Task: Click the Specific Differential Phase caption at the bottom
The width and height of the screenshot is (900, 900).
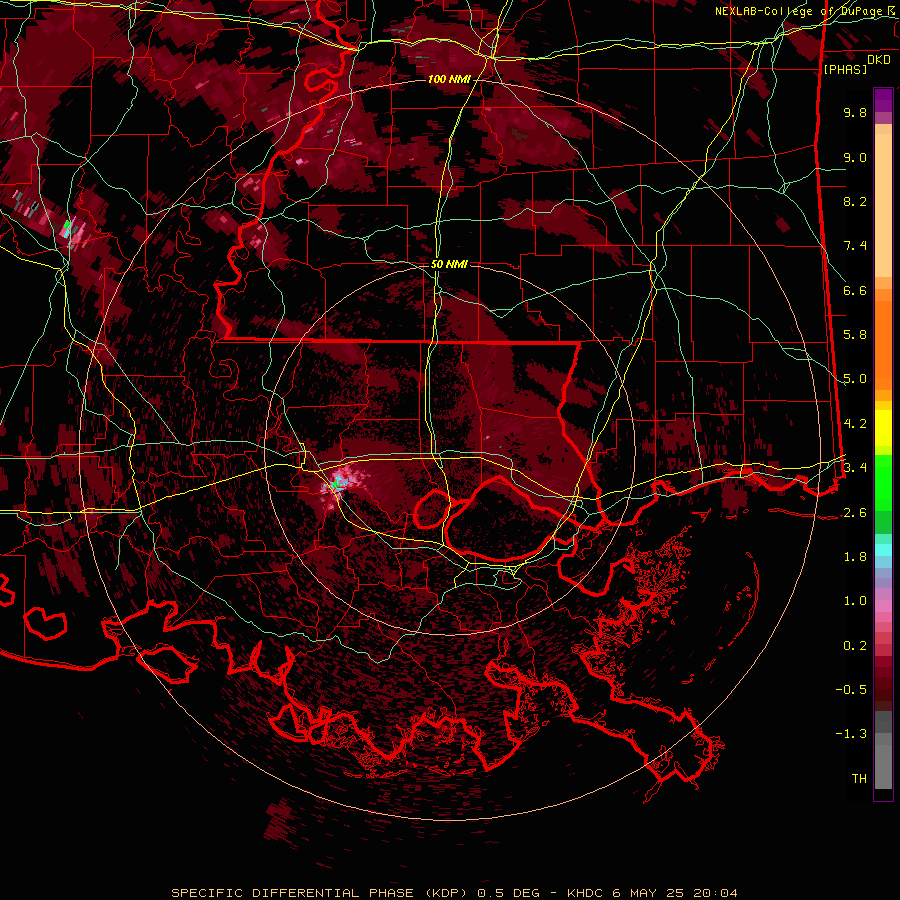Action: click(x=455, y=893)
